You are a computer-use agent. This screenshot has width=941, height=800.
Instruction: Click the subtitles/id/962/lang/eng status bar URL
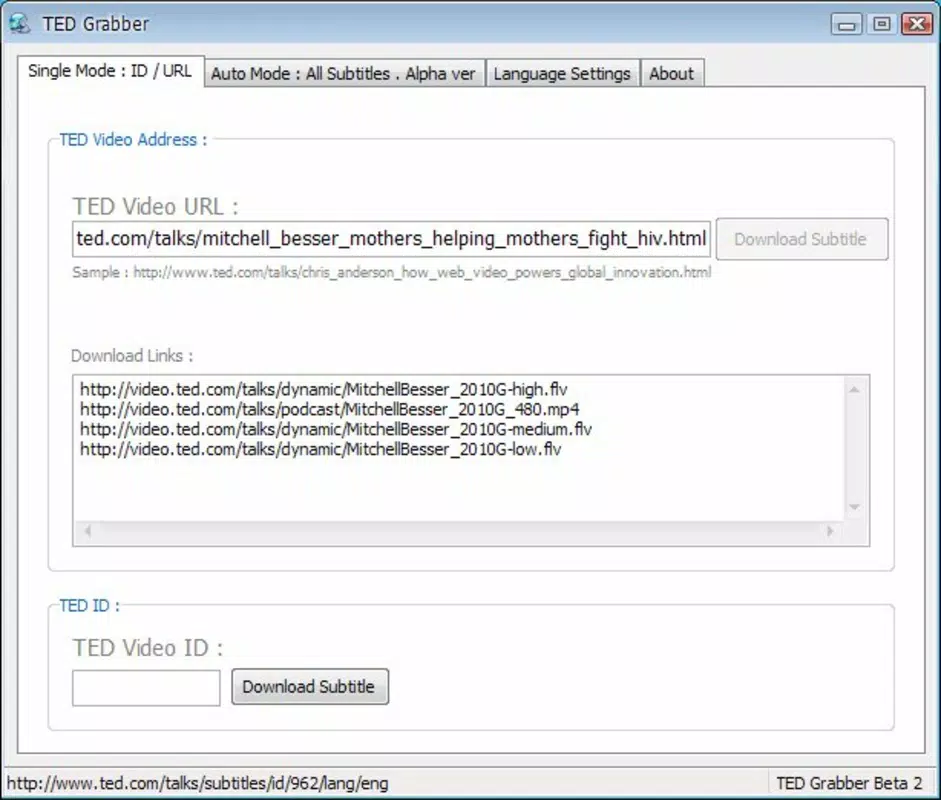click(x=197, y=783)
